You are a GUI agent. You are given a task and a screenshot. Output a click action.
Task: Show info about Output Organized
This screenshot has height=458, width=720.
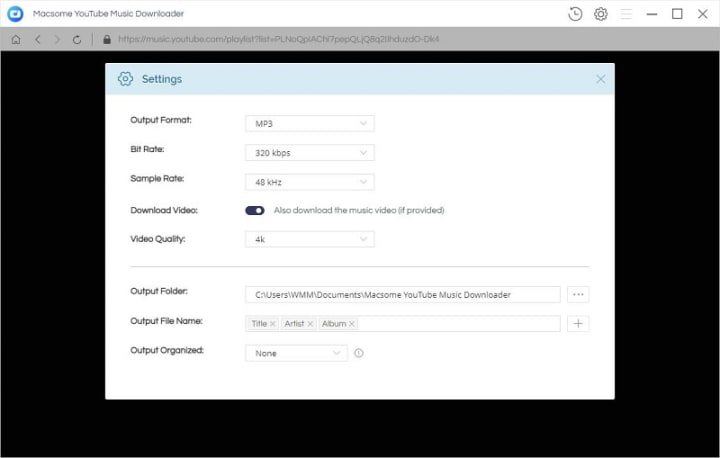click(x=359, y=353)
